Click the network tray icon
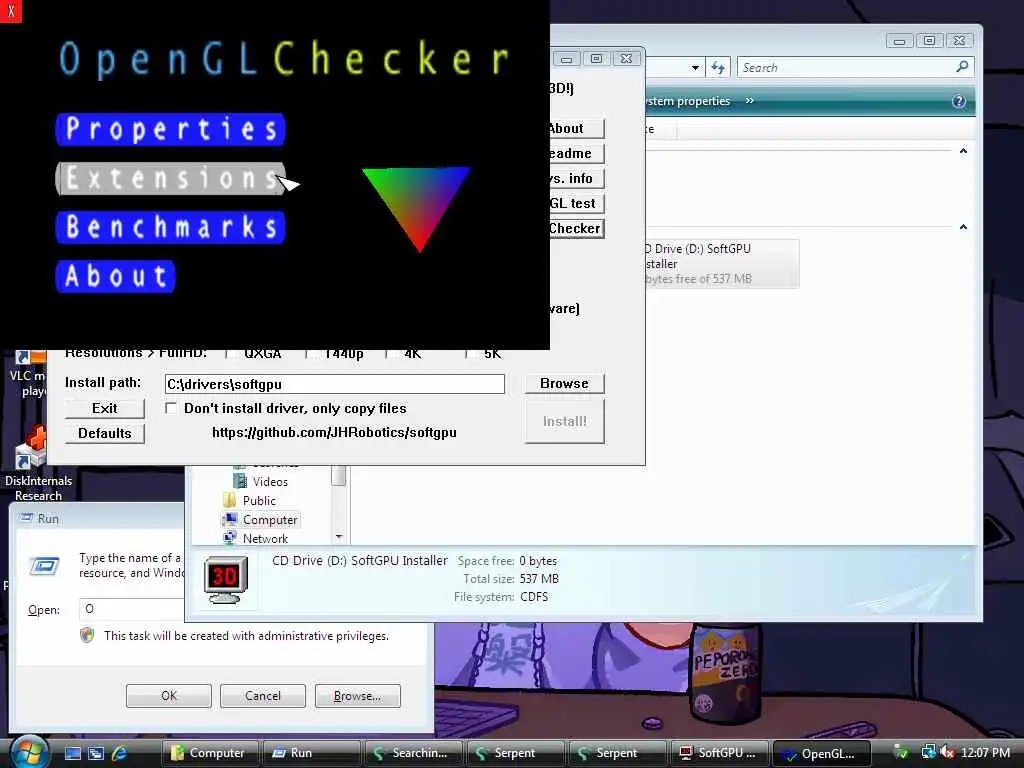The width and height of the screenshot is (1024, 768). click(x=928, y=752)
